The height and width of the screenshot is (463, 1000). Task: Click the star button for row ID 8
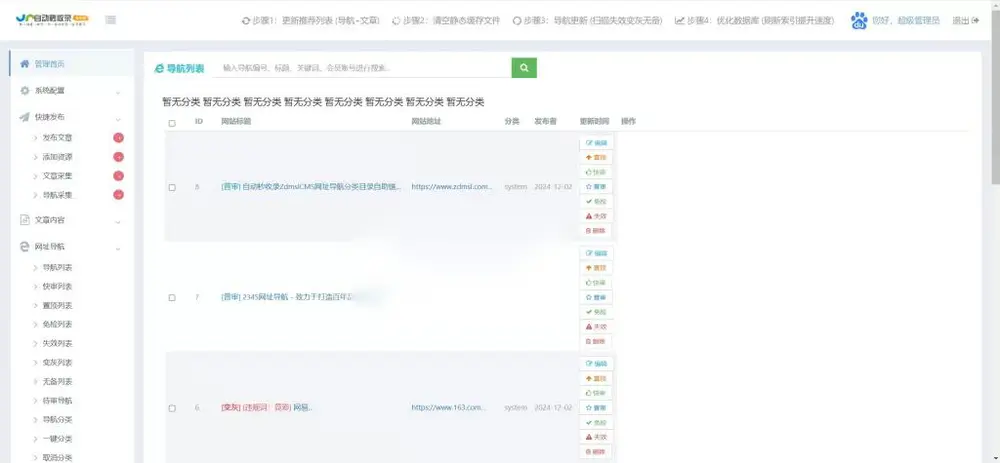coord(596,187)
